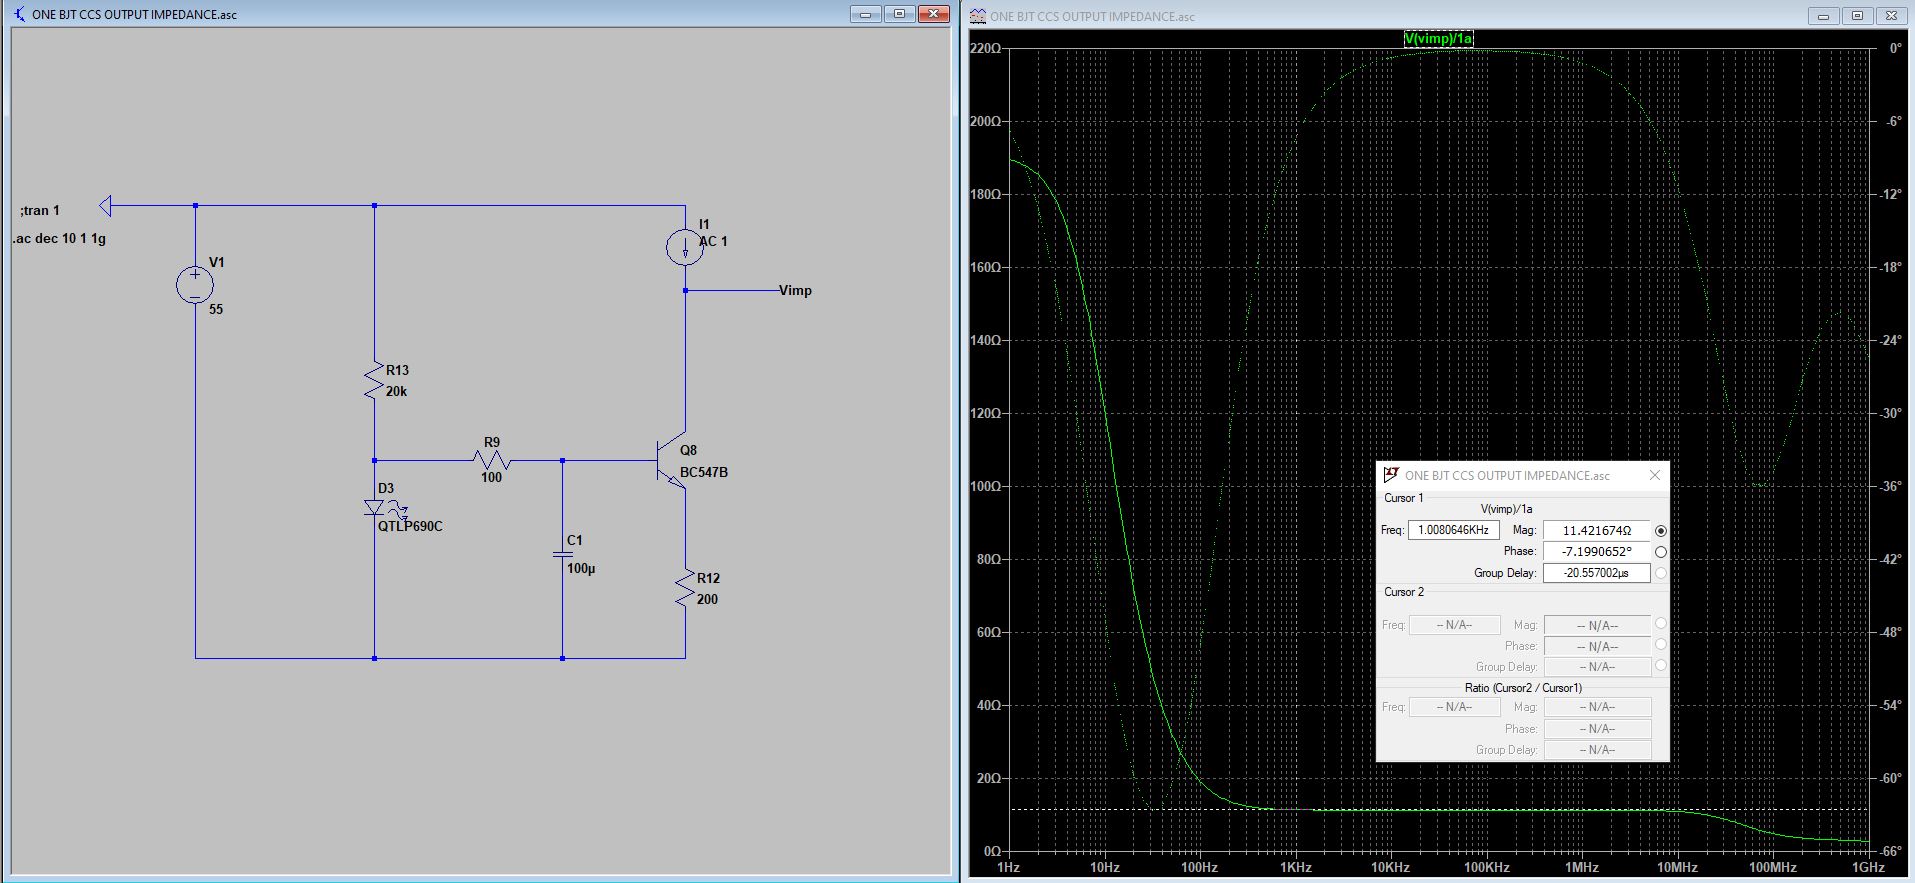1915x883 pixels.
Task: Click the 20k value of R13
Action: pyautogui.click(x=396, y=392)
